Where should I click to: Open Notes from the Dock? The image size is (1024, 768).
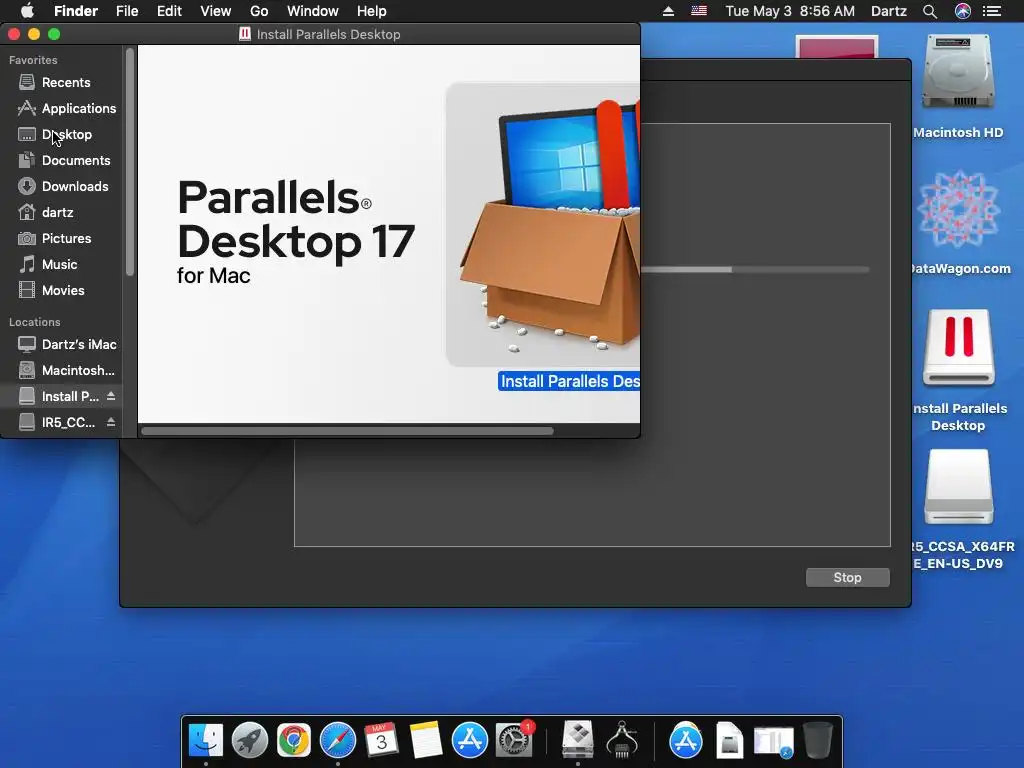tap(425, 740)
